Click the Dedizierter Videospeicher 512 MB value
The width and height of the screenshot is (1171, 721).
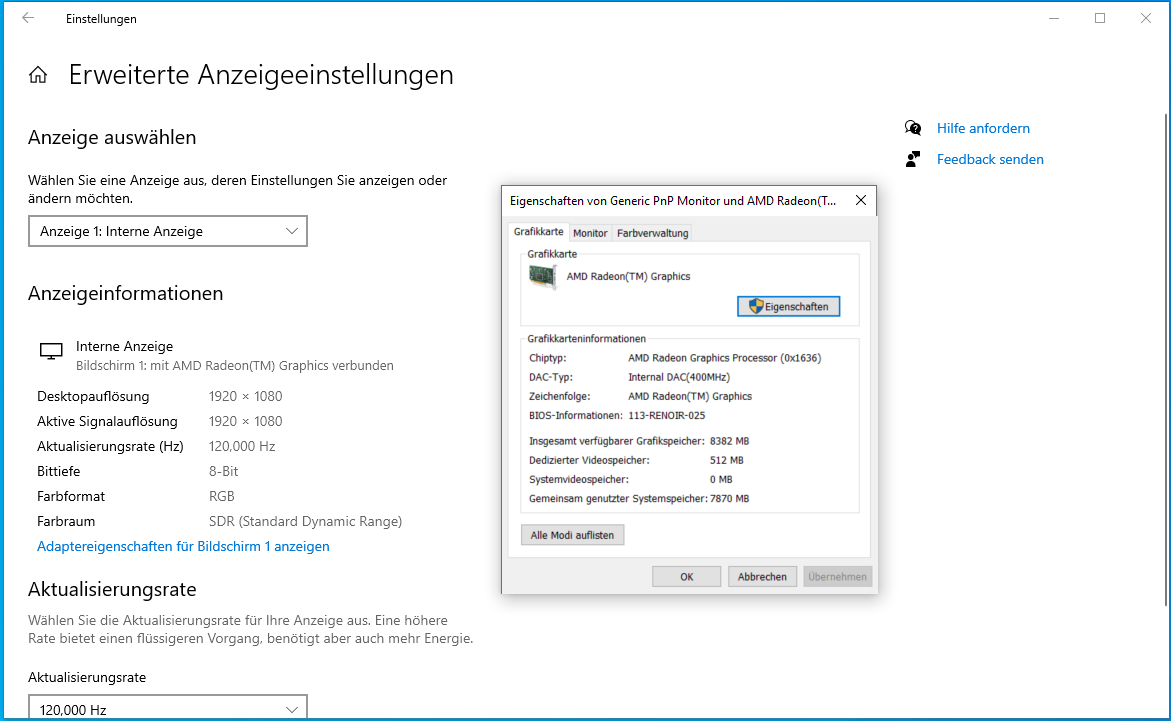click(x=727, y=460)
